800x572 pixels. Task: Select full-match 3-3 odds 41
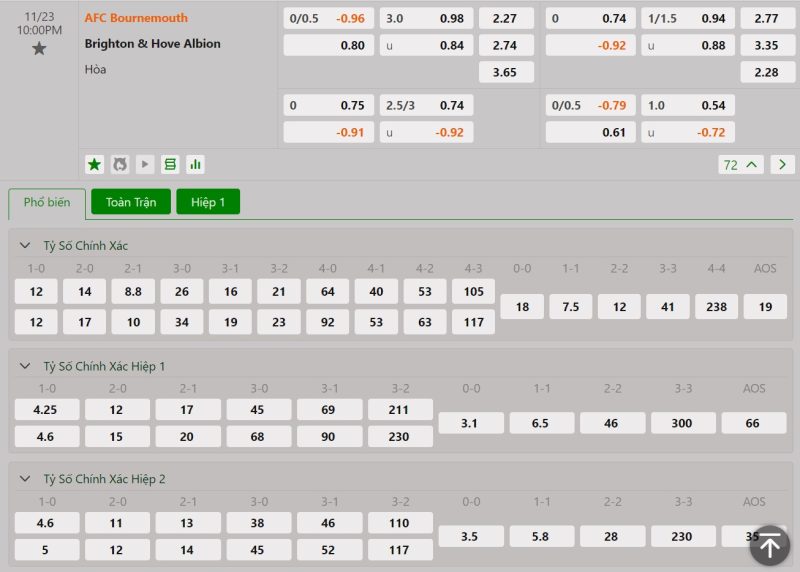click(668, 307)
